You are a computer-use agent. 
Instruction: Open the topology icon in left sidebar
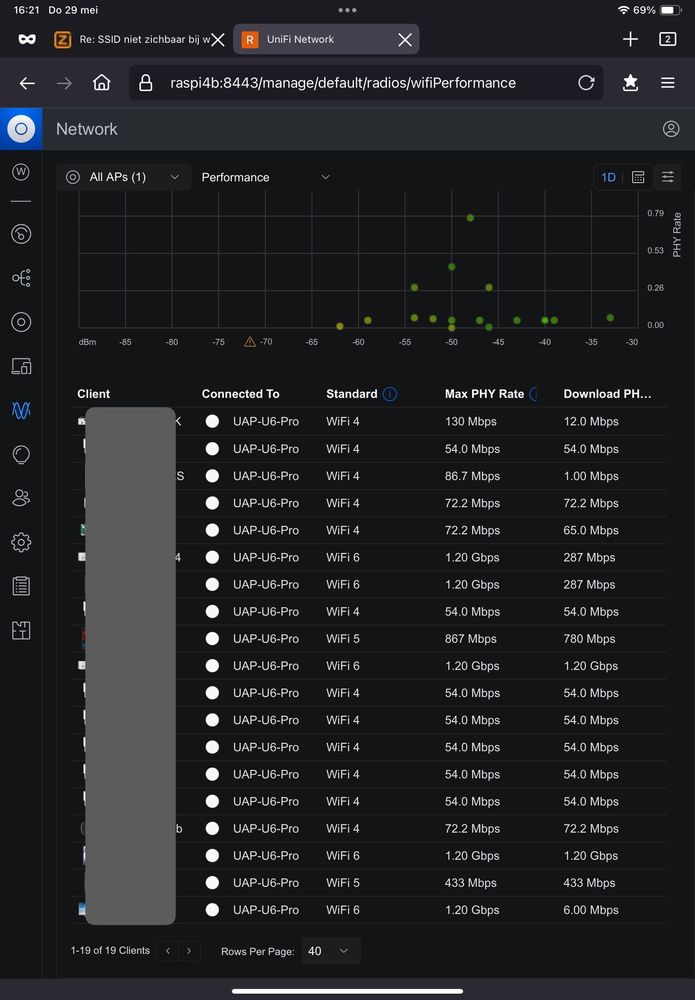click(21, 278)
